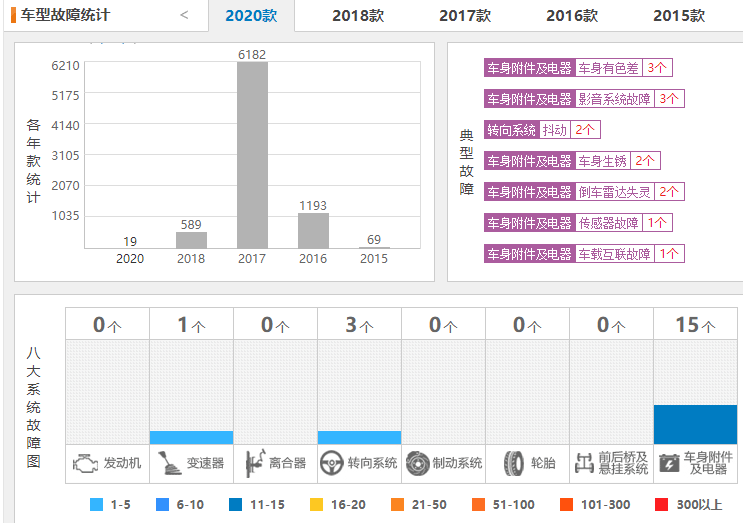The image size is (743, 523).
Task: Click the tire icon for 轮胎
Action: 514,463
